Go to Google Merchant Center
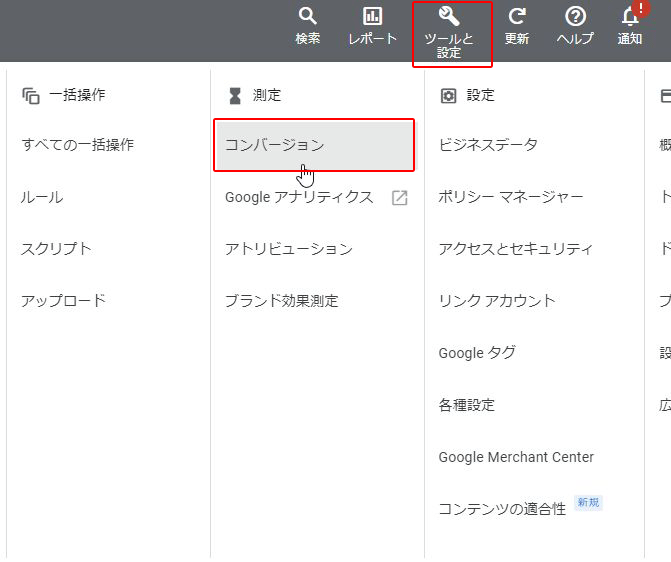 tap(516, 457)
